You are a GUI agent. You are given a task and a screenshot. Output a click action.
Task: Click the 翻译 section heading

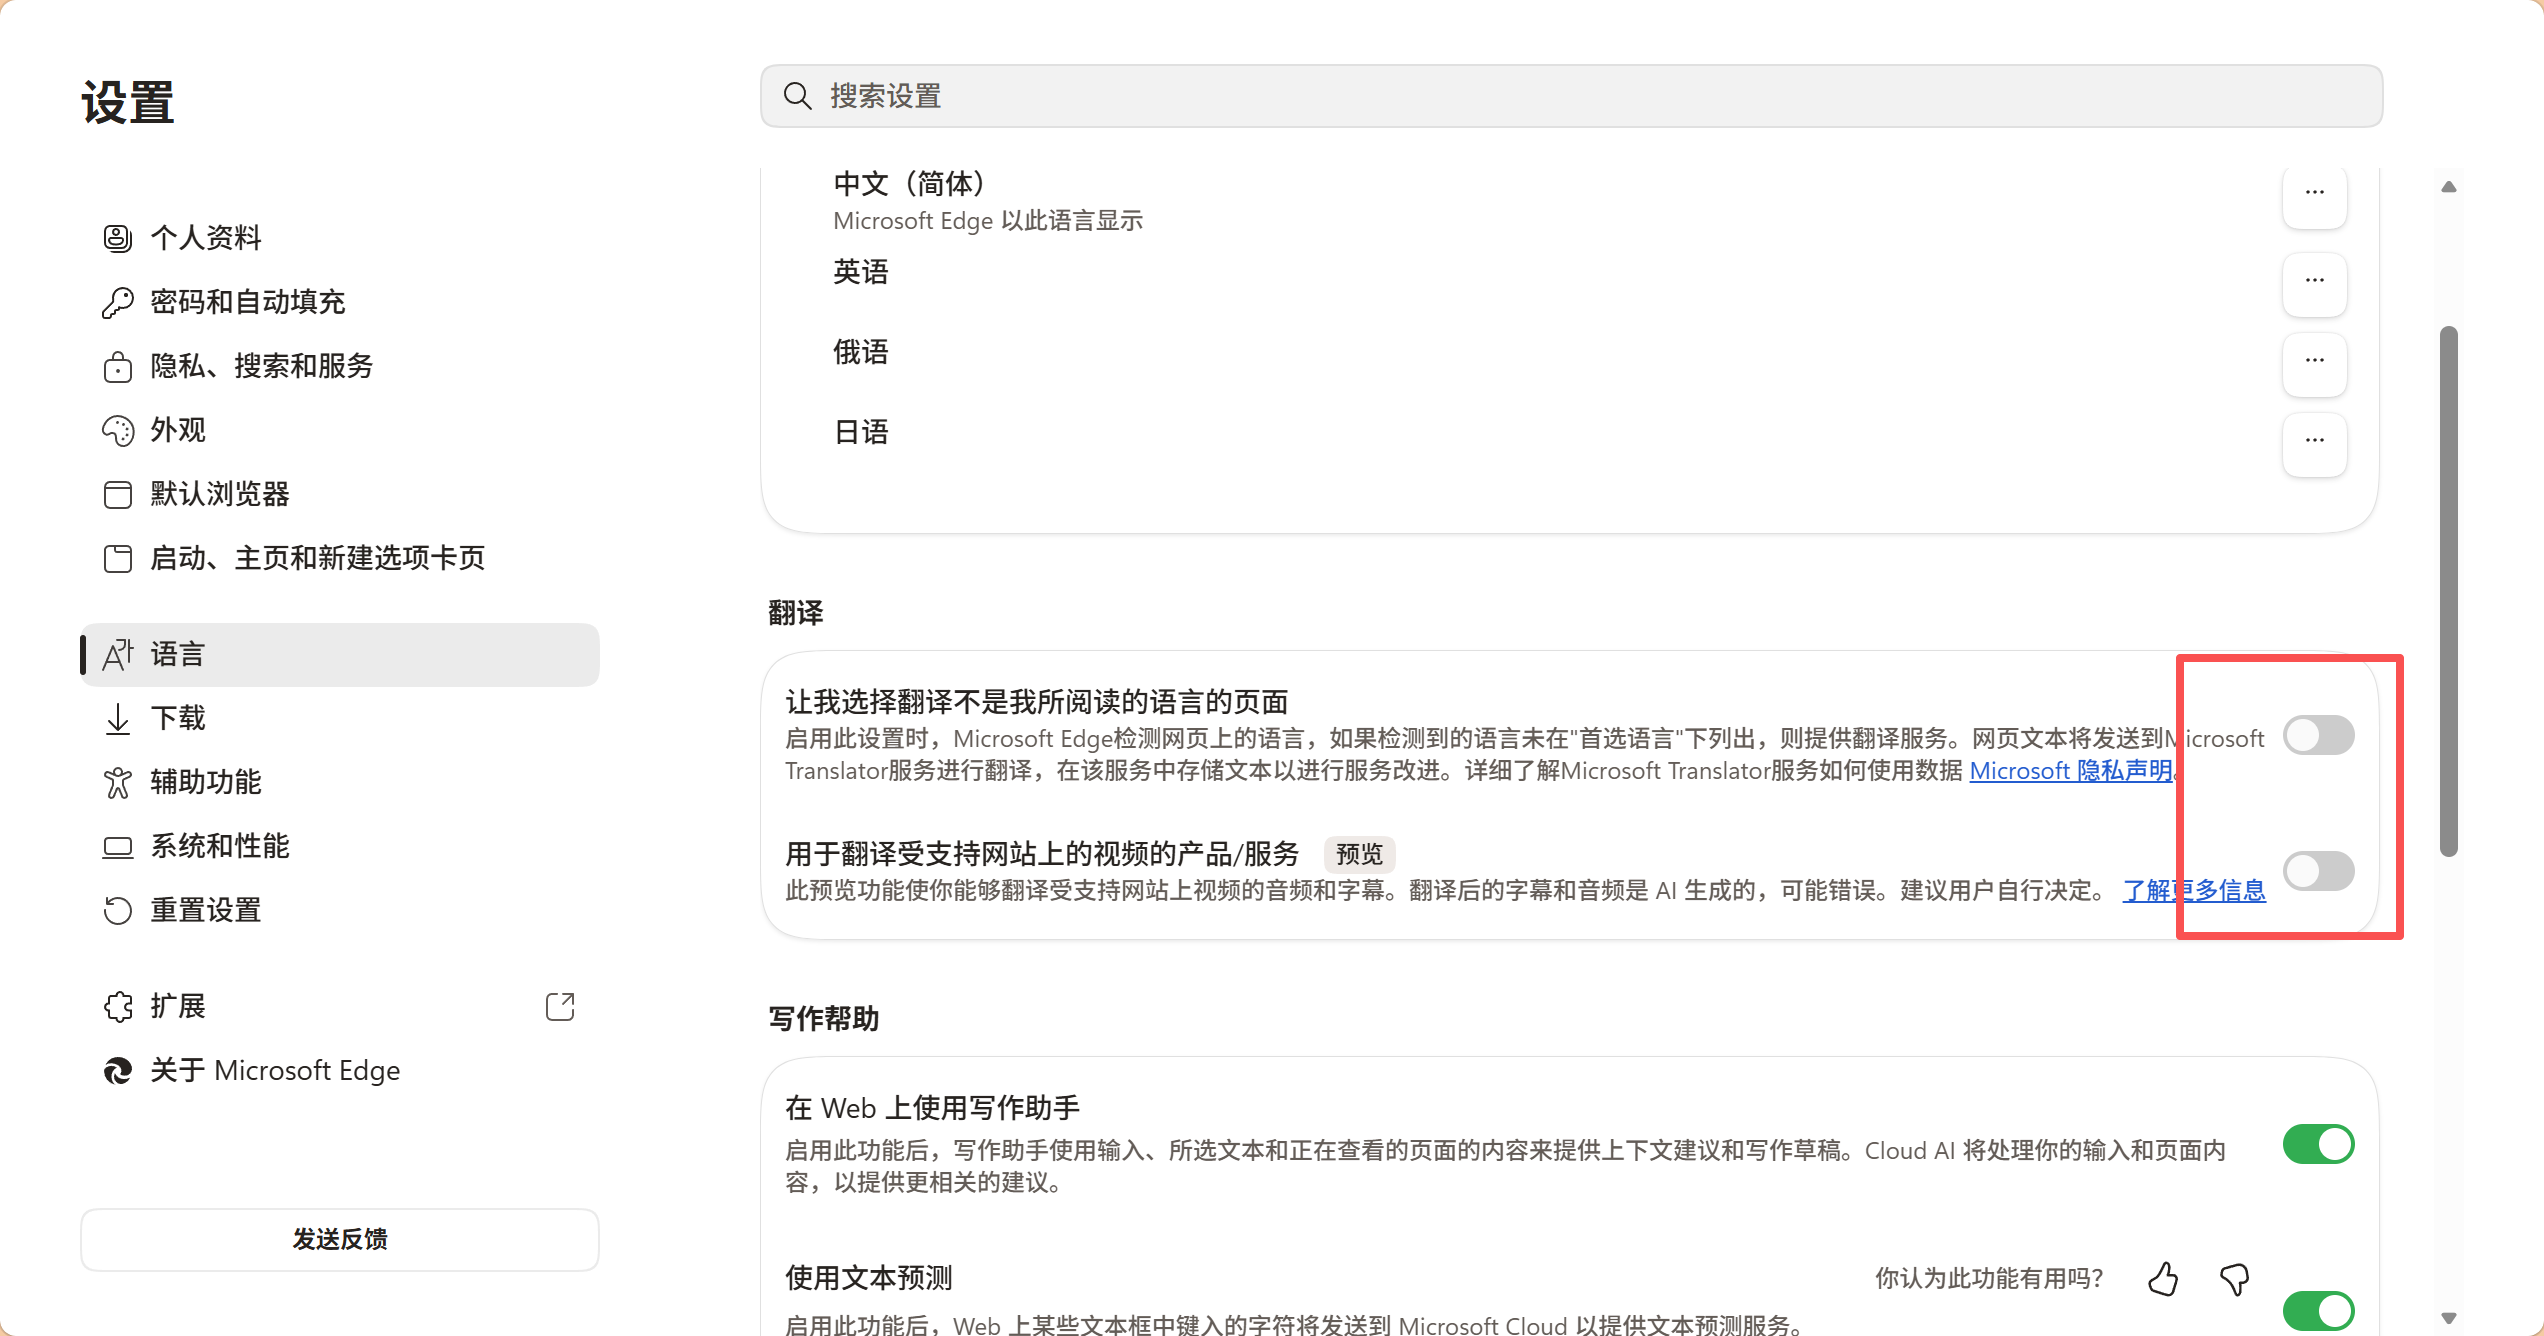click(796, 613)
